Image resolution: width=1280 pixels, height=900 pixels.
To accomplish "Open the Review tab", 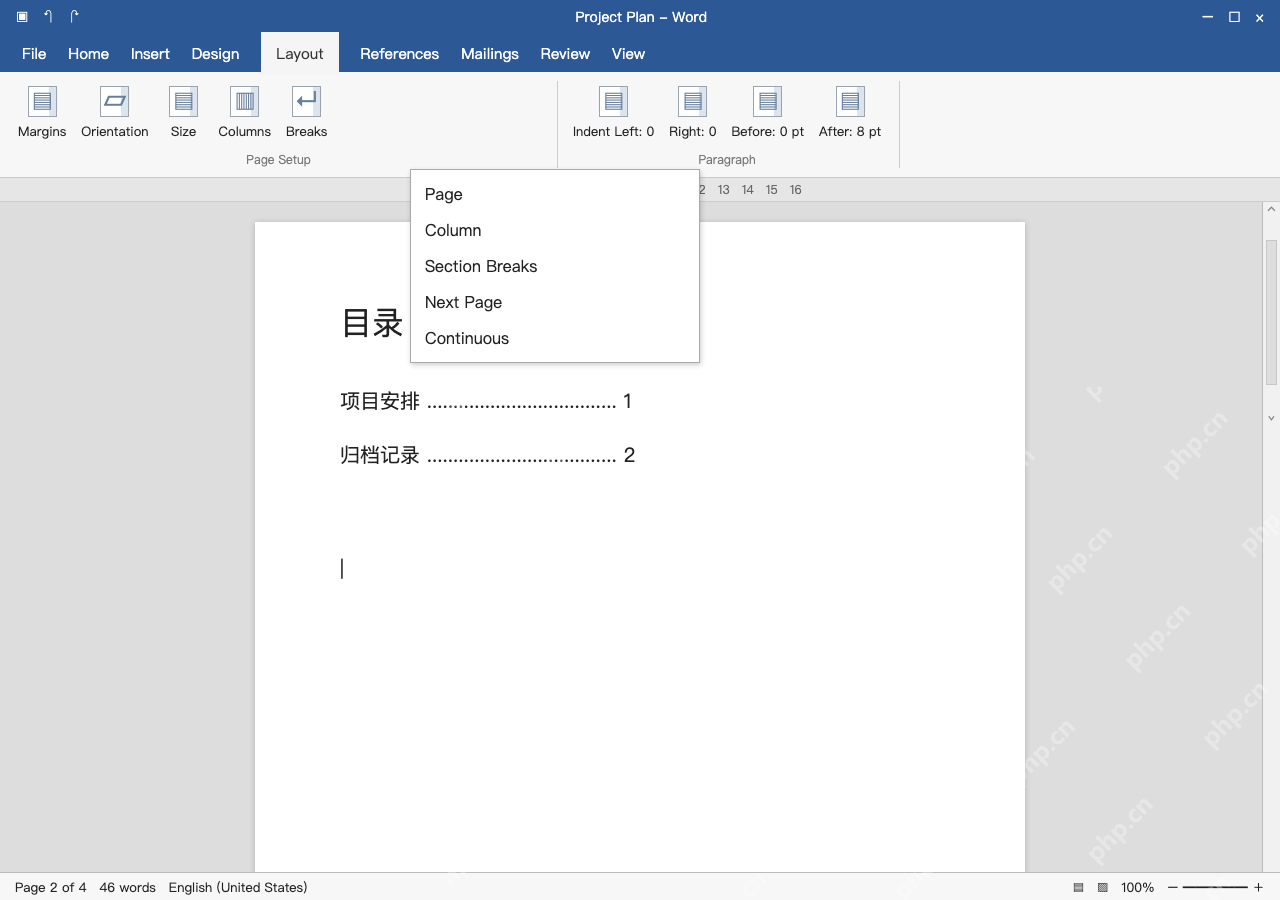I will (x=565, y=54).
